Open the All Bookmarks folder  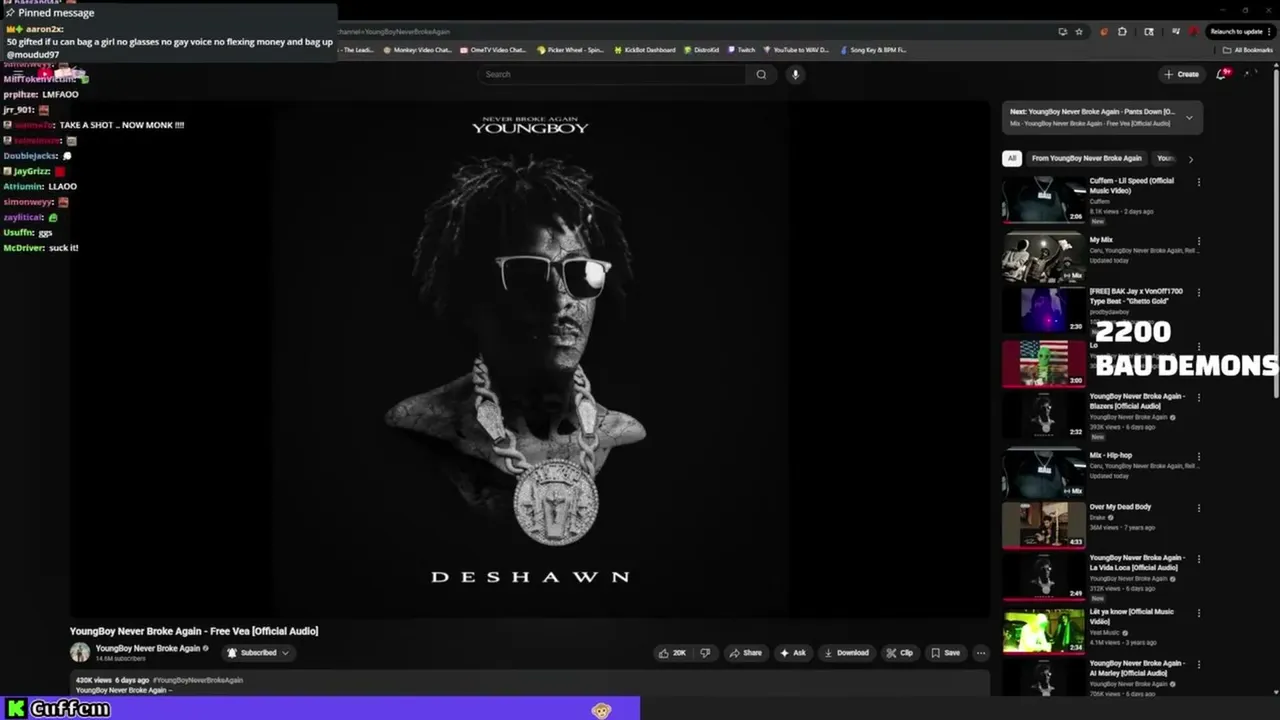pos(1248,50)
